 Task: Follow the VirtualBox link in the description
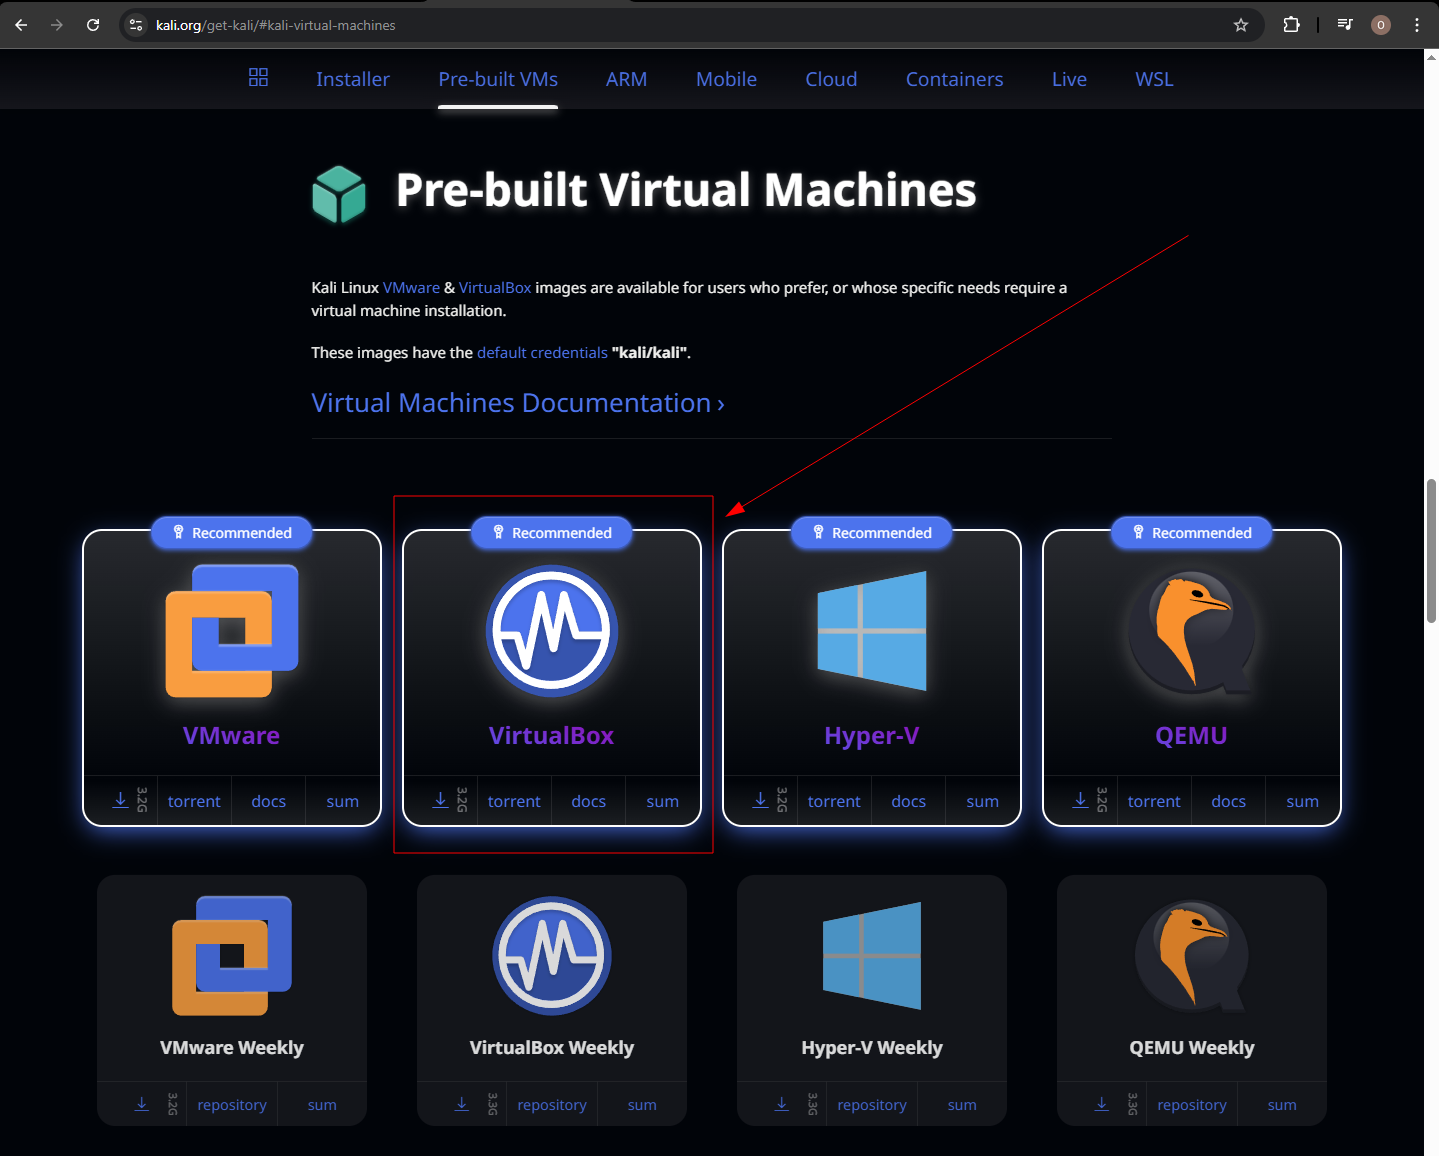click(495, 288)
